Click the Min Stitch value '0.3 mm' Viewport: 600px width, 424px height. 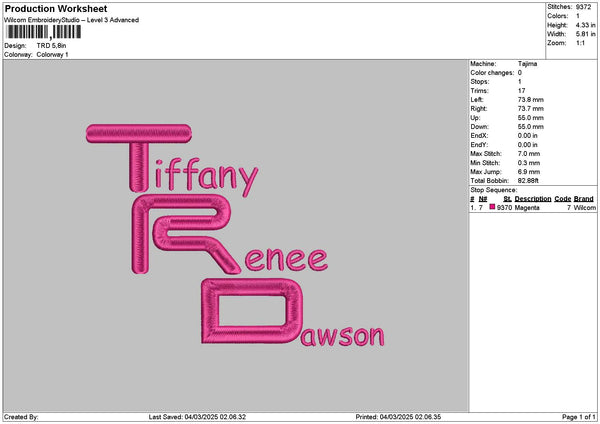tap(529, 163)
